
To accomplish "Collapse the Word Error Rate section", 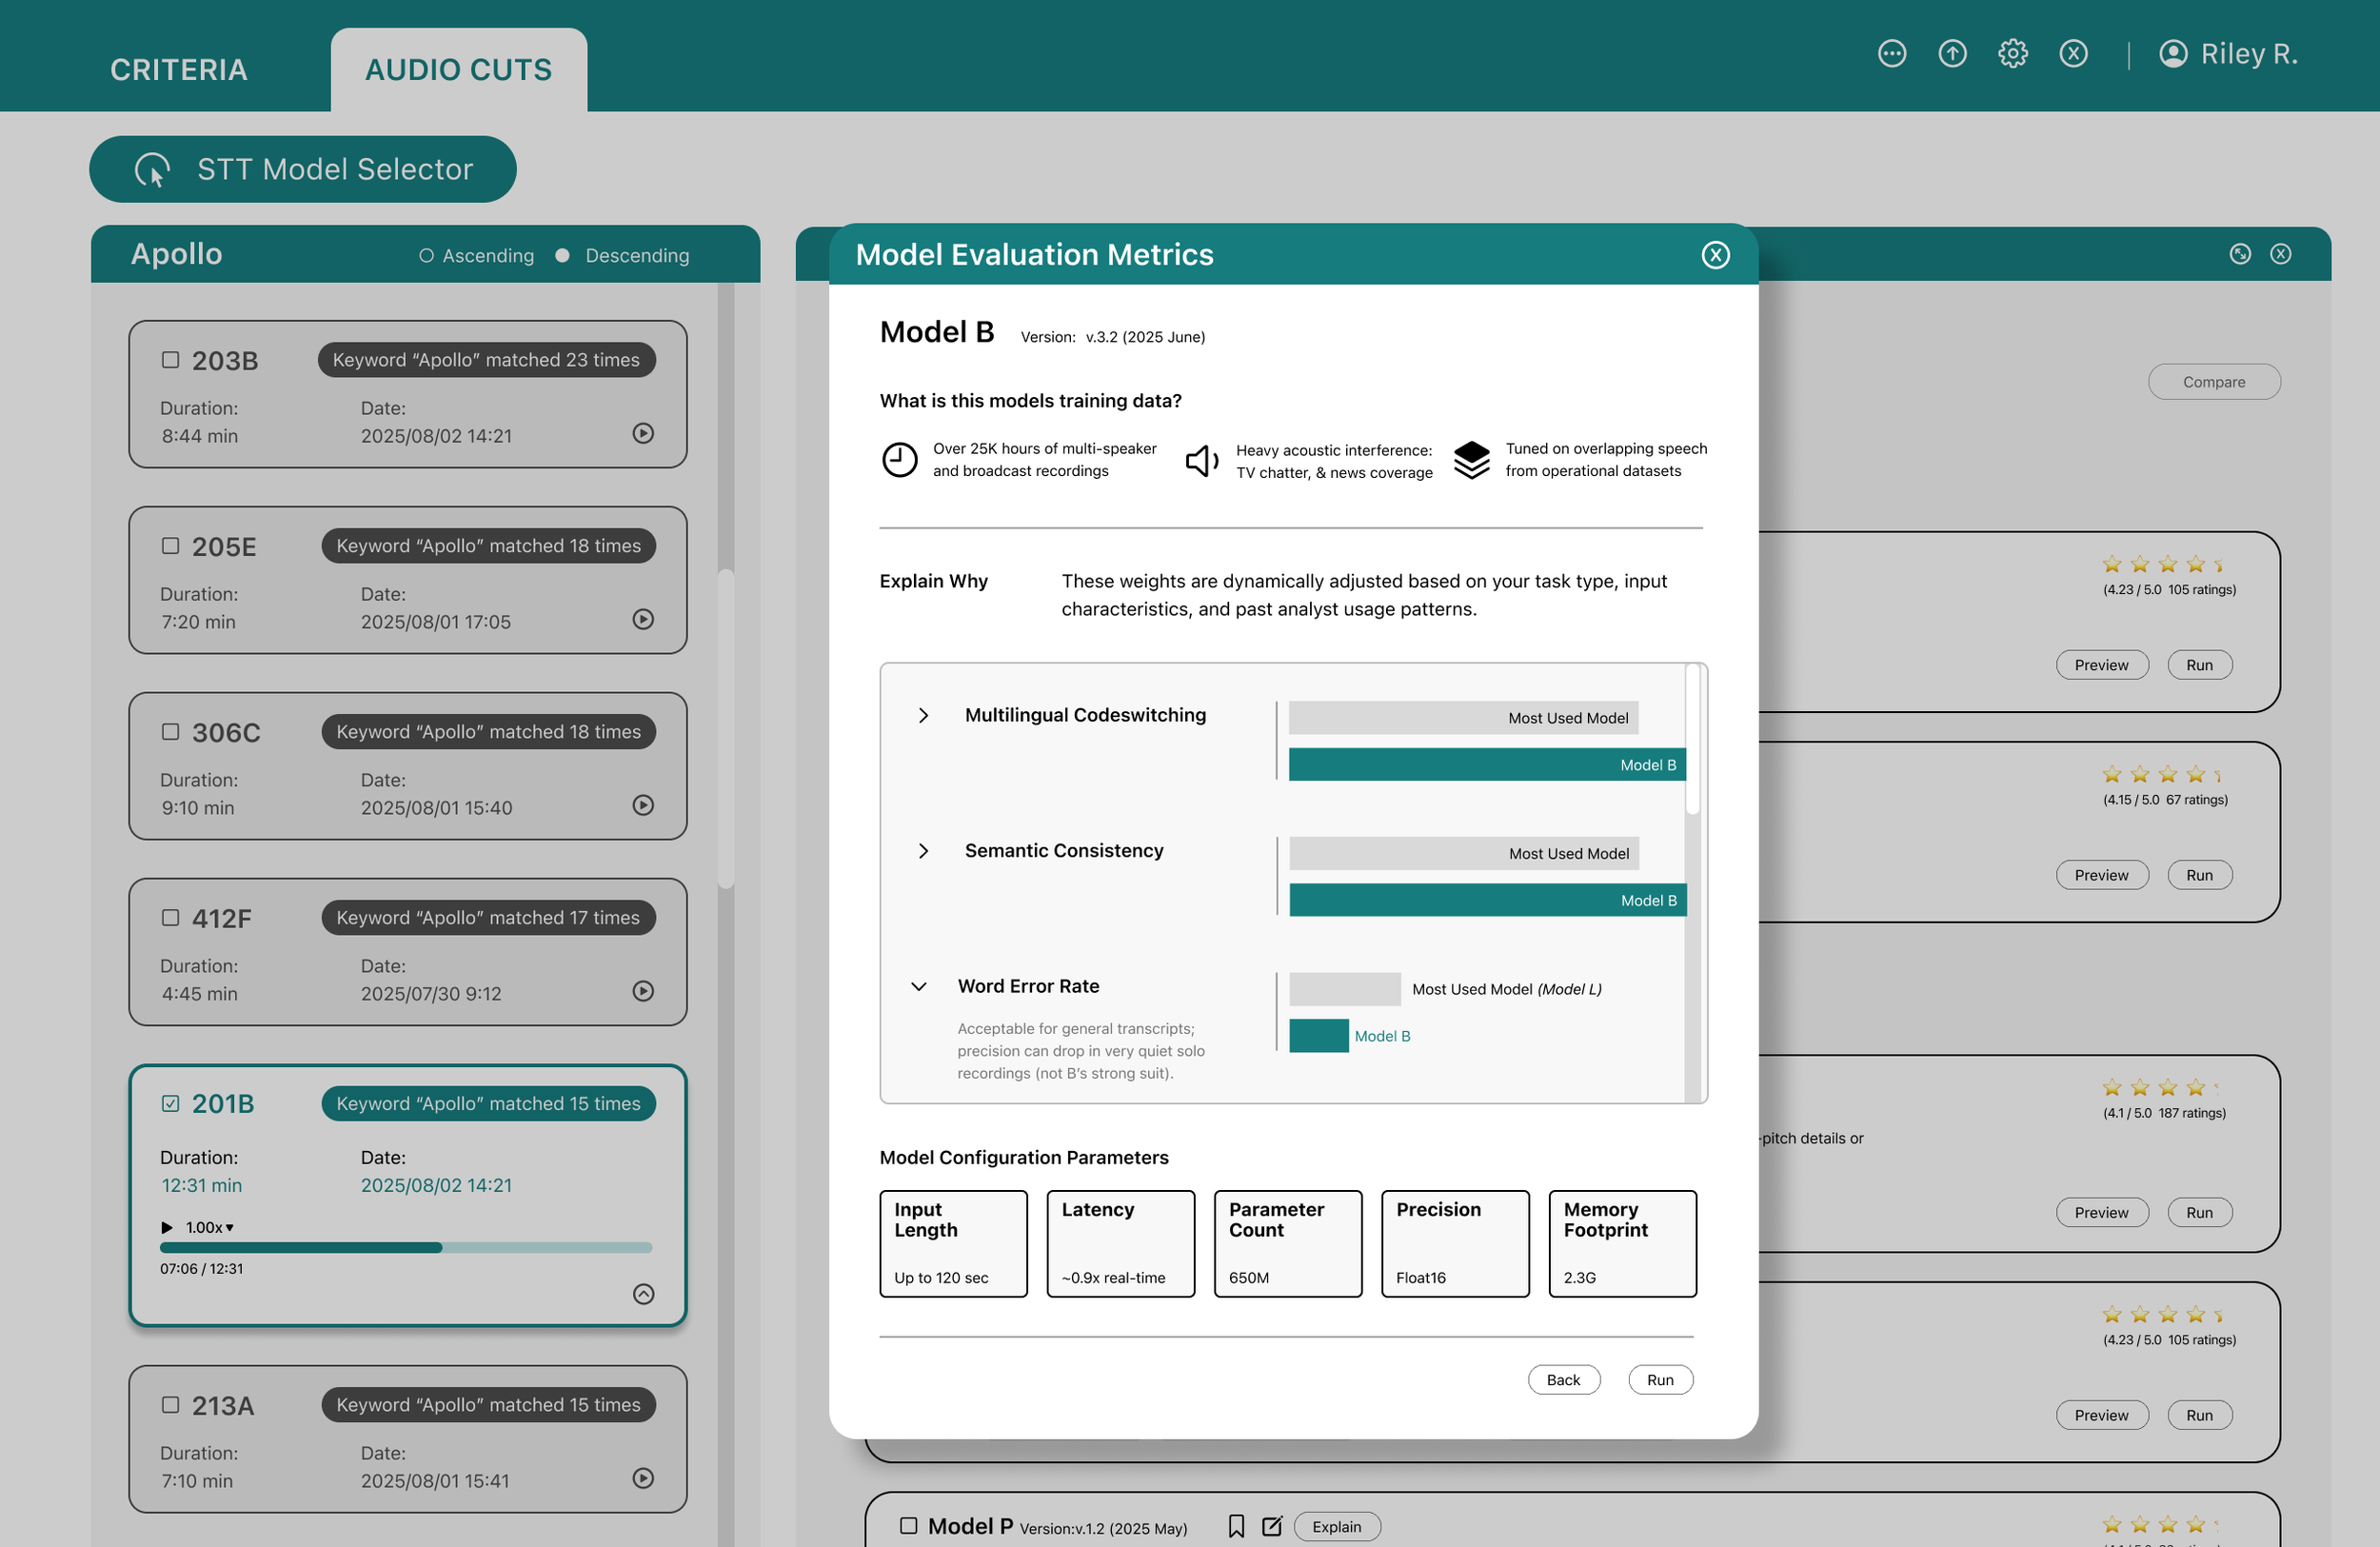I will tap(918, 986).
